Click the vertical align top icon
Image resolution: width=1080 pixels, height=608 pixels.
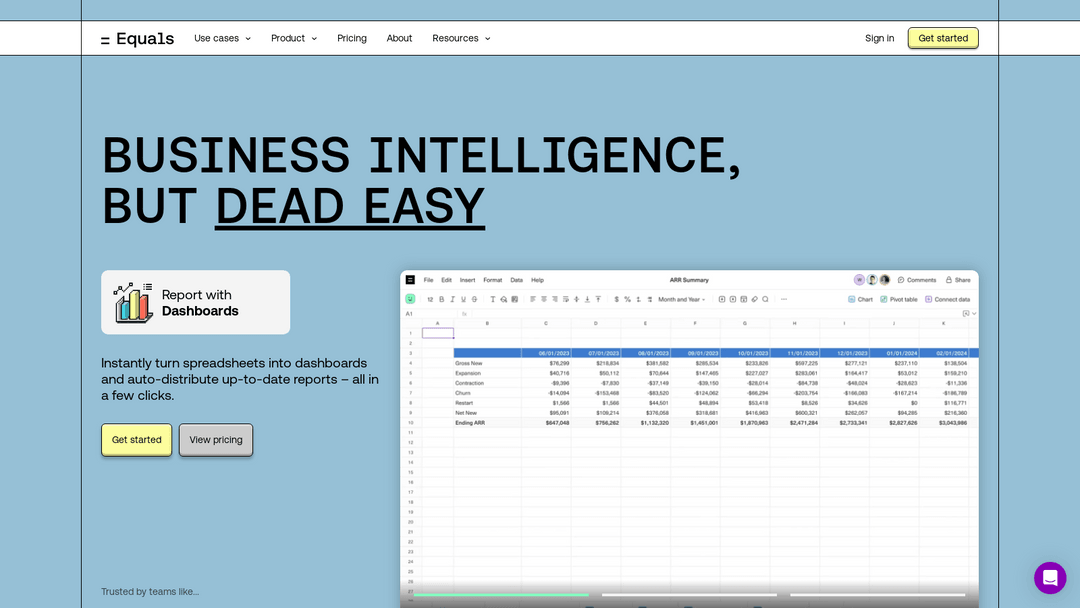tap(598, 300)
